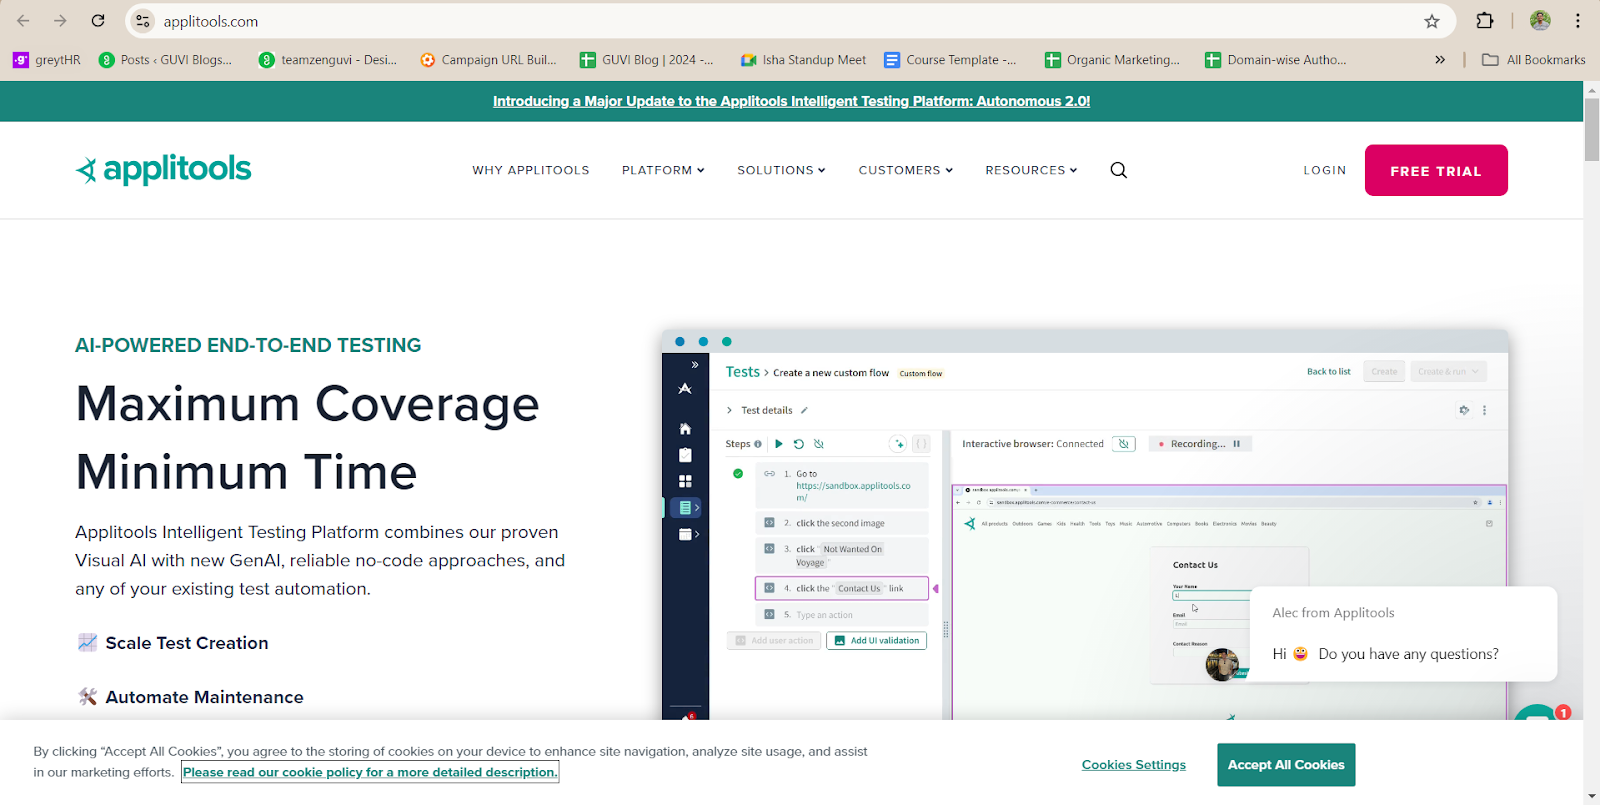Click the Free Trial button
Viewport: 1600px width, 805px height.
(1436, 170)
